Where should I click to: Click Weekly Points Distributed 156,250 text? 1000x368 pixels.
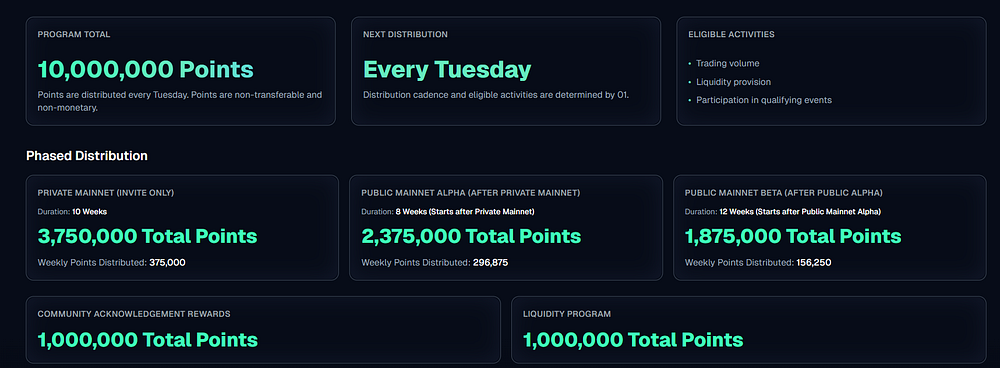pos(758,262)
